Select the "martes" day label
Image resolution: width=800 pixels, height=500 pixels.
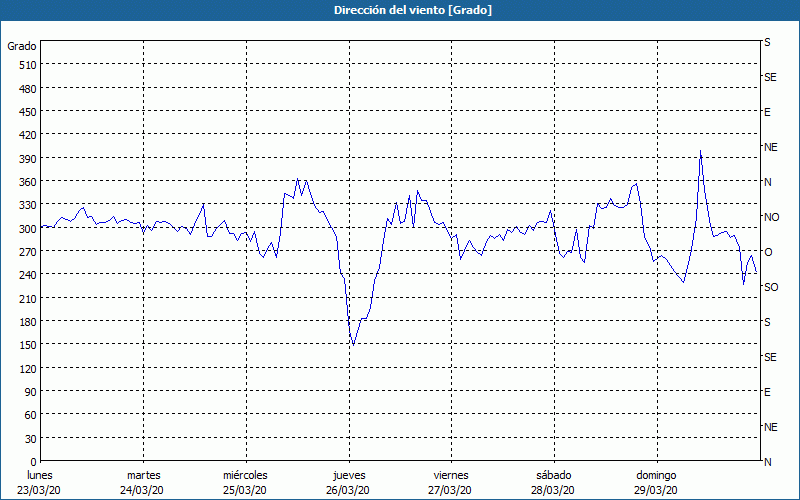coord(143,476)
